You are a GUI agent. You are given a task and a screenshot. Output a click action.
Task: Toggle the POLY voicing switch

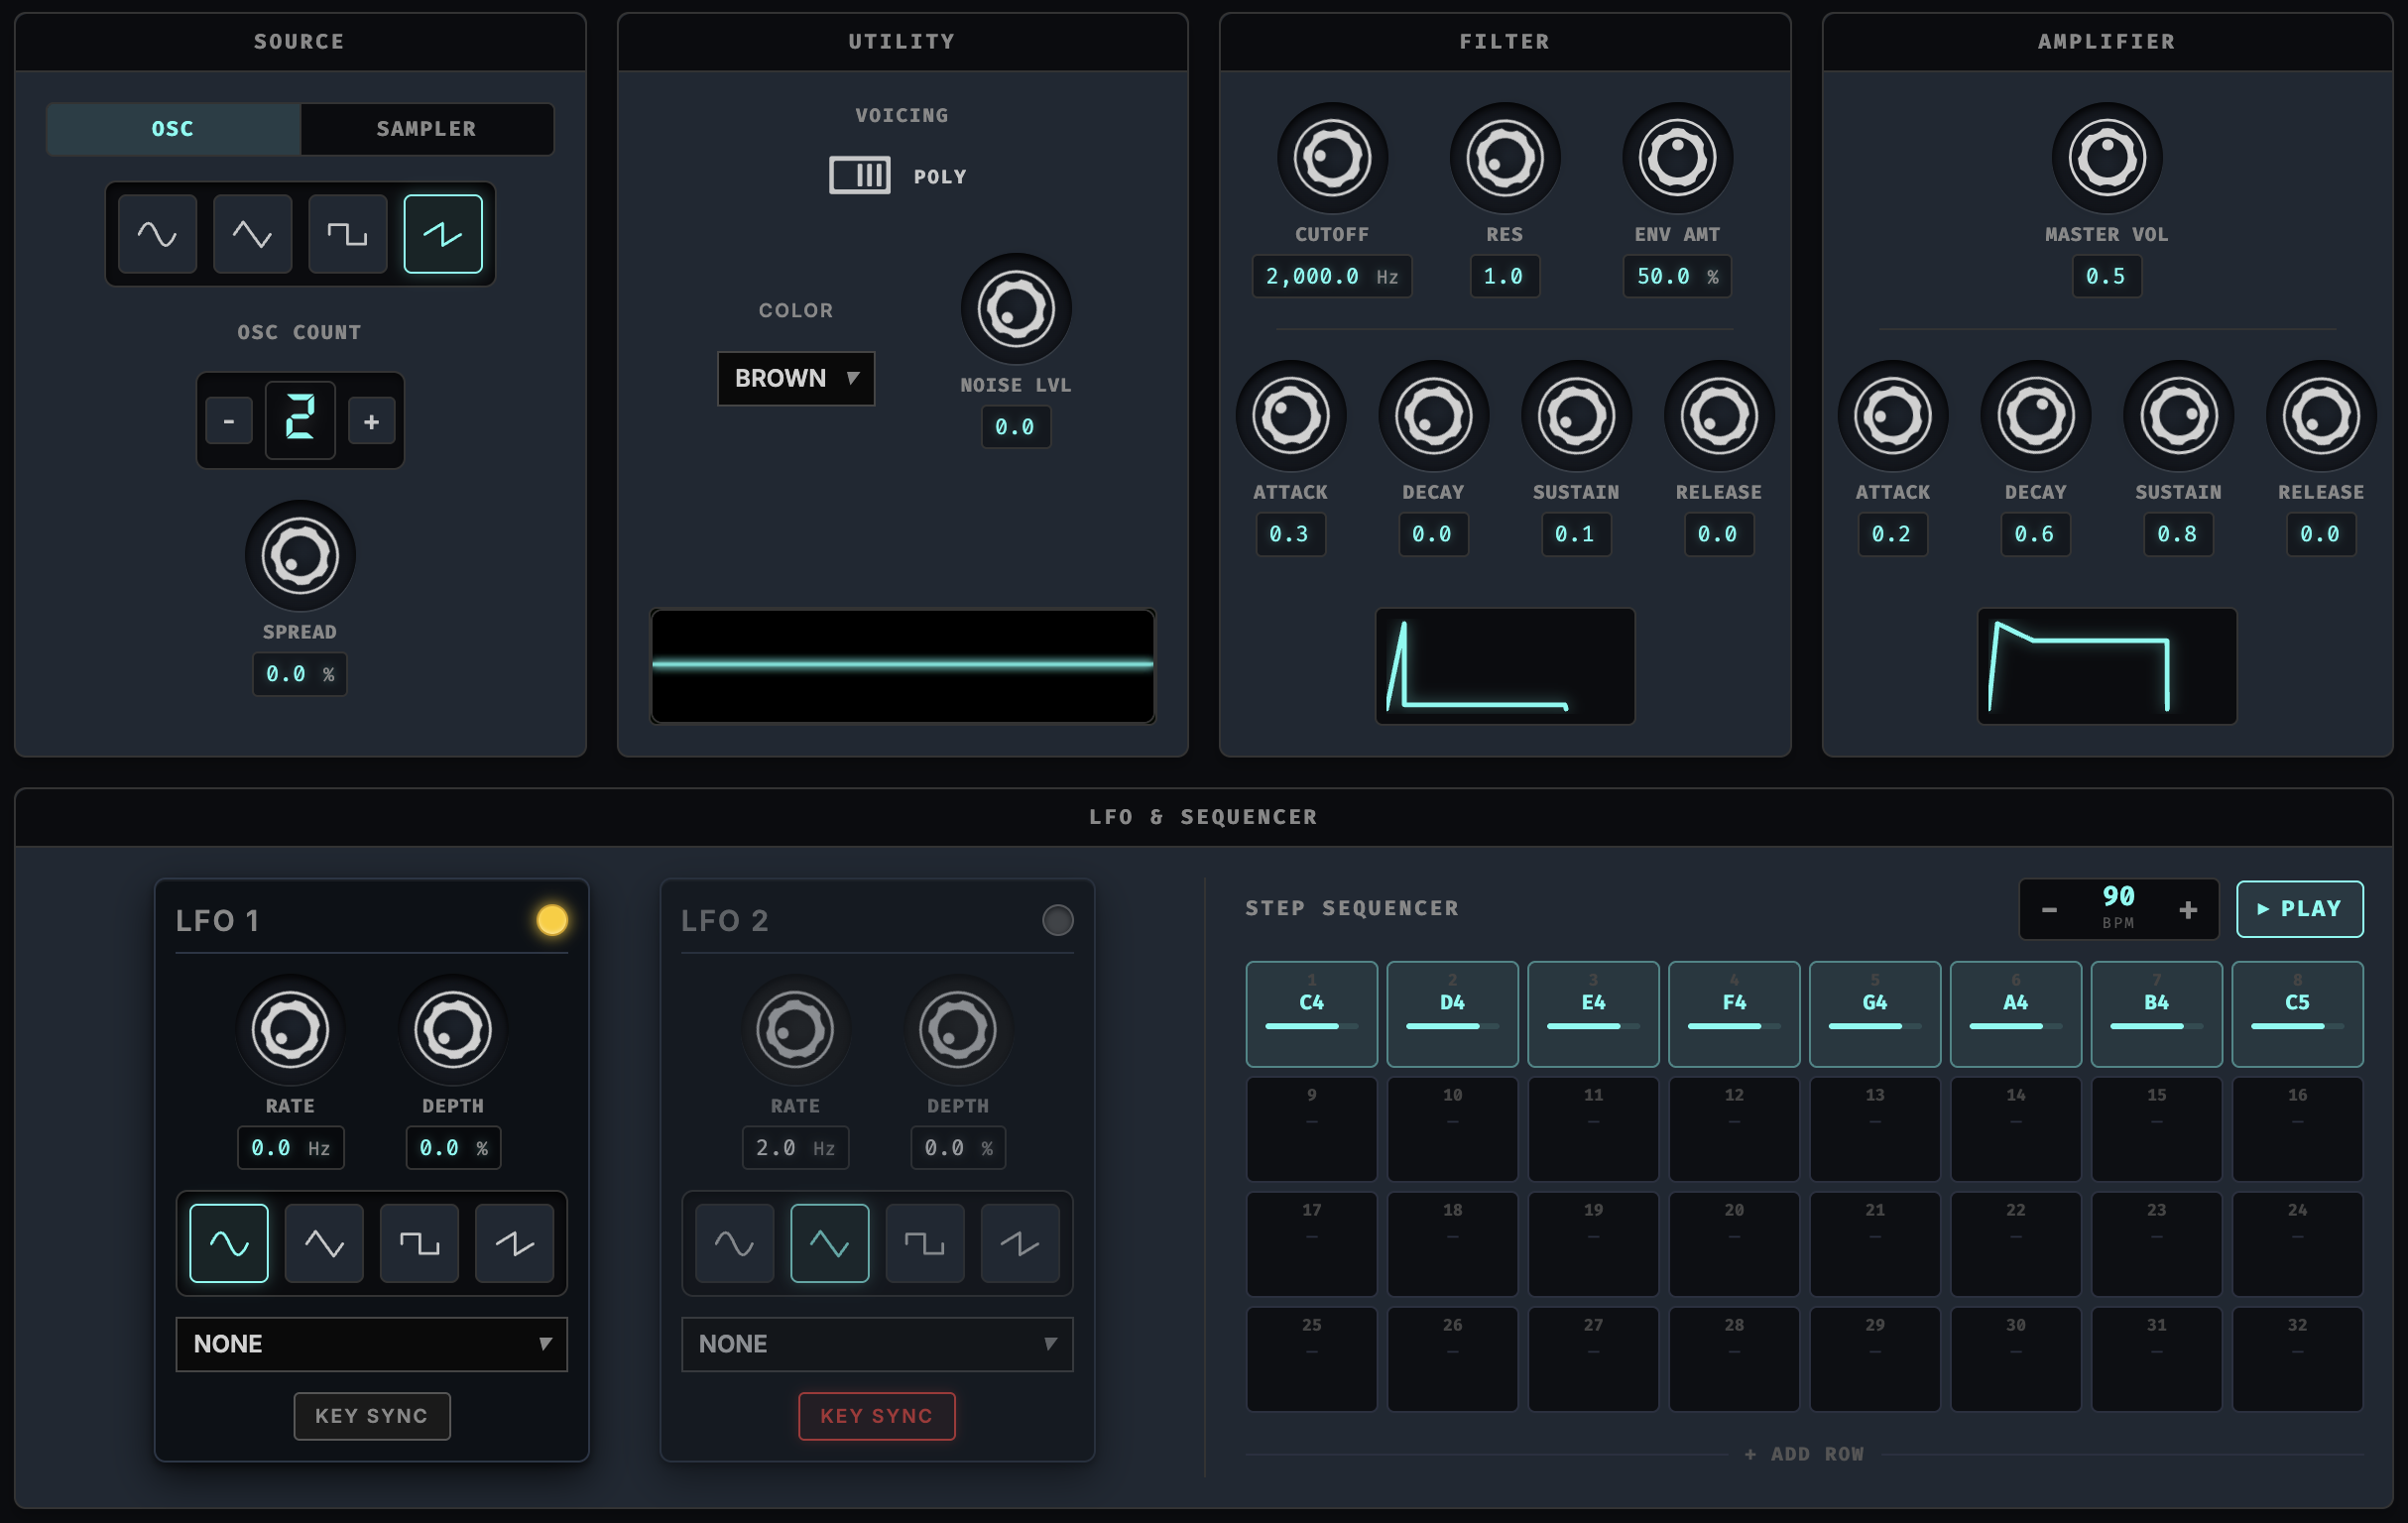coord(859,176)
